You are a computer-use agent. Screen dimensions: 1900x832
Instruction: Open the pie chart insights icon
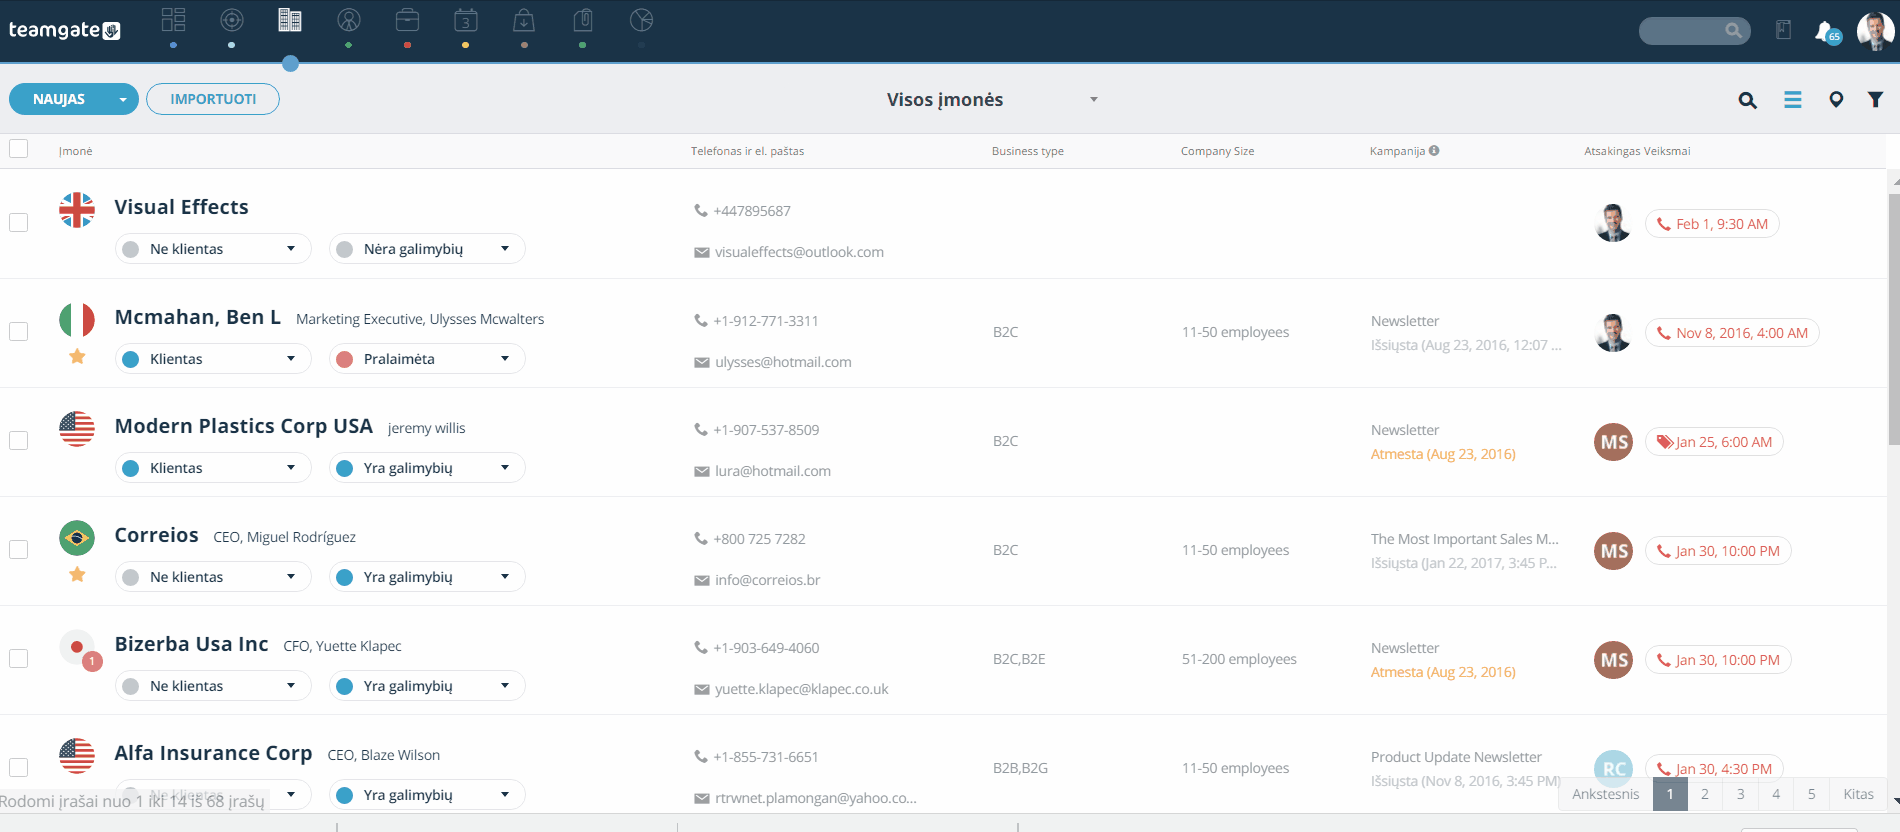[642, 20]
